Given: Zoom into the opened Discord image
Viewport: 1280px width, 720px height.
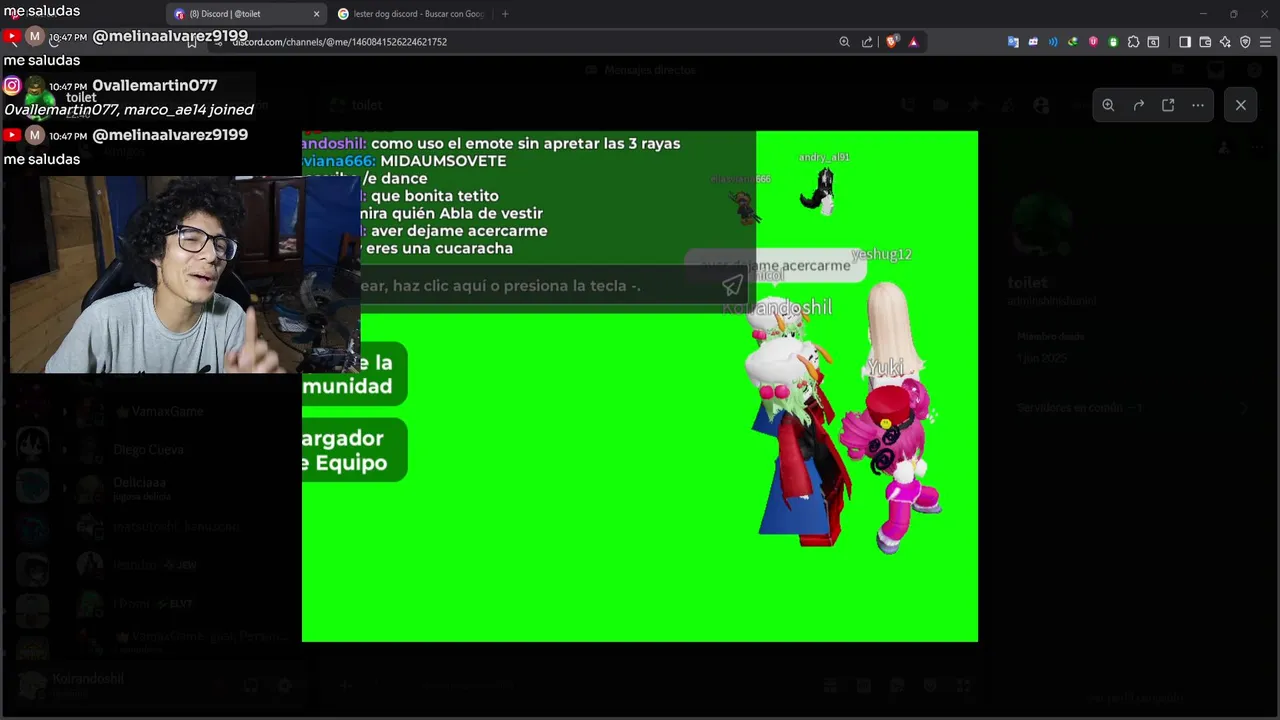Looking at the screenshot, I should click(1108, 105).
